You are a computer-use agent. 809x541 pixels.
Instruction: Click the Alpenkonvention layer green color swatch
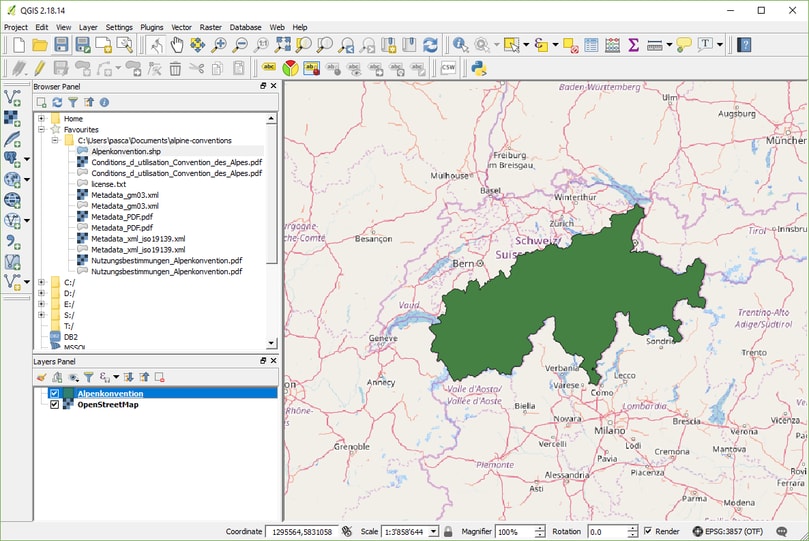[68, 394]
